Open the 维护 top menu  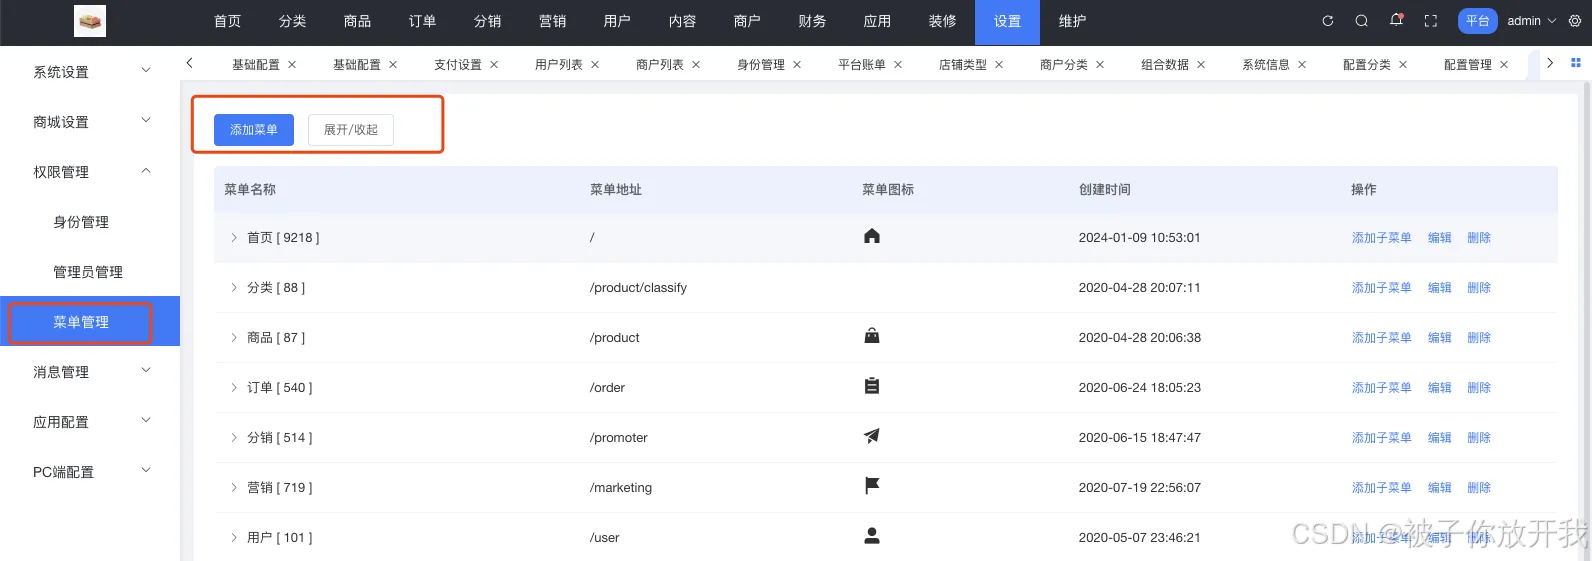(x=1072, y=21)
